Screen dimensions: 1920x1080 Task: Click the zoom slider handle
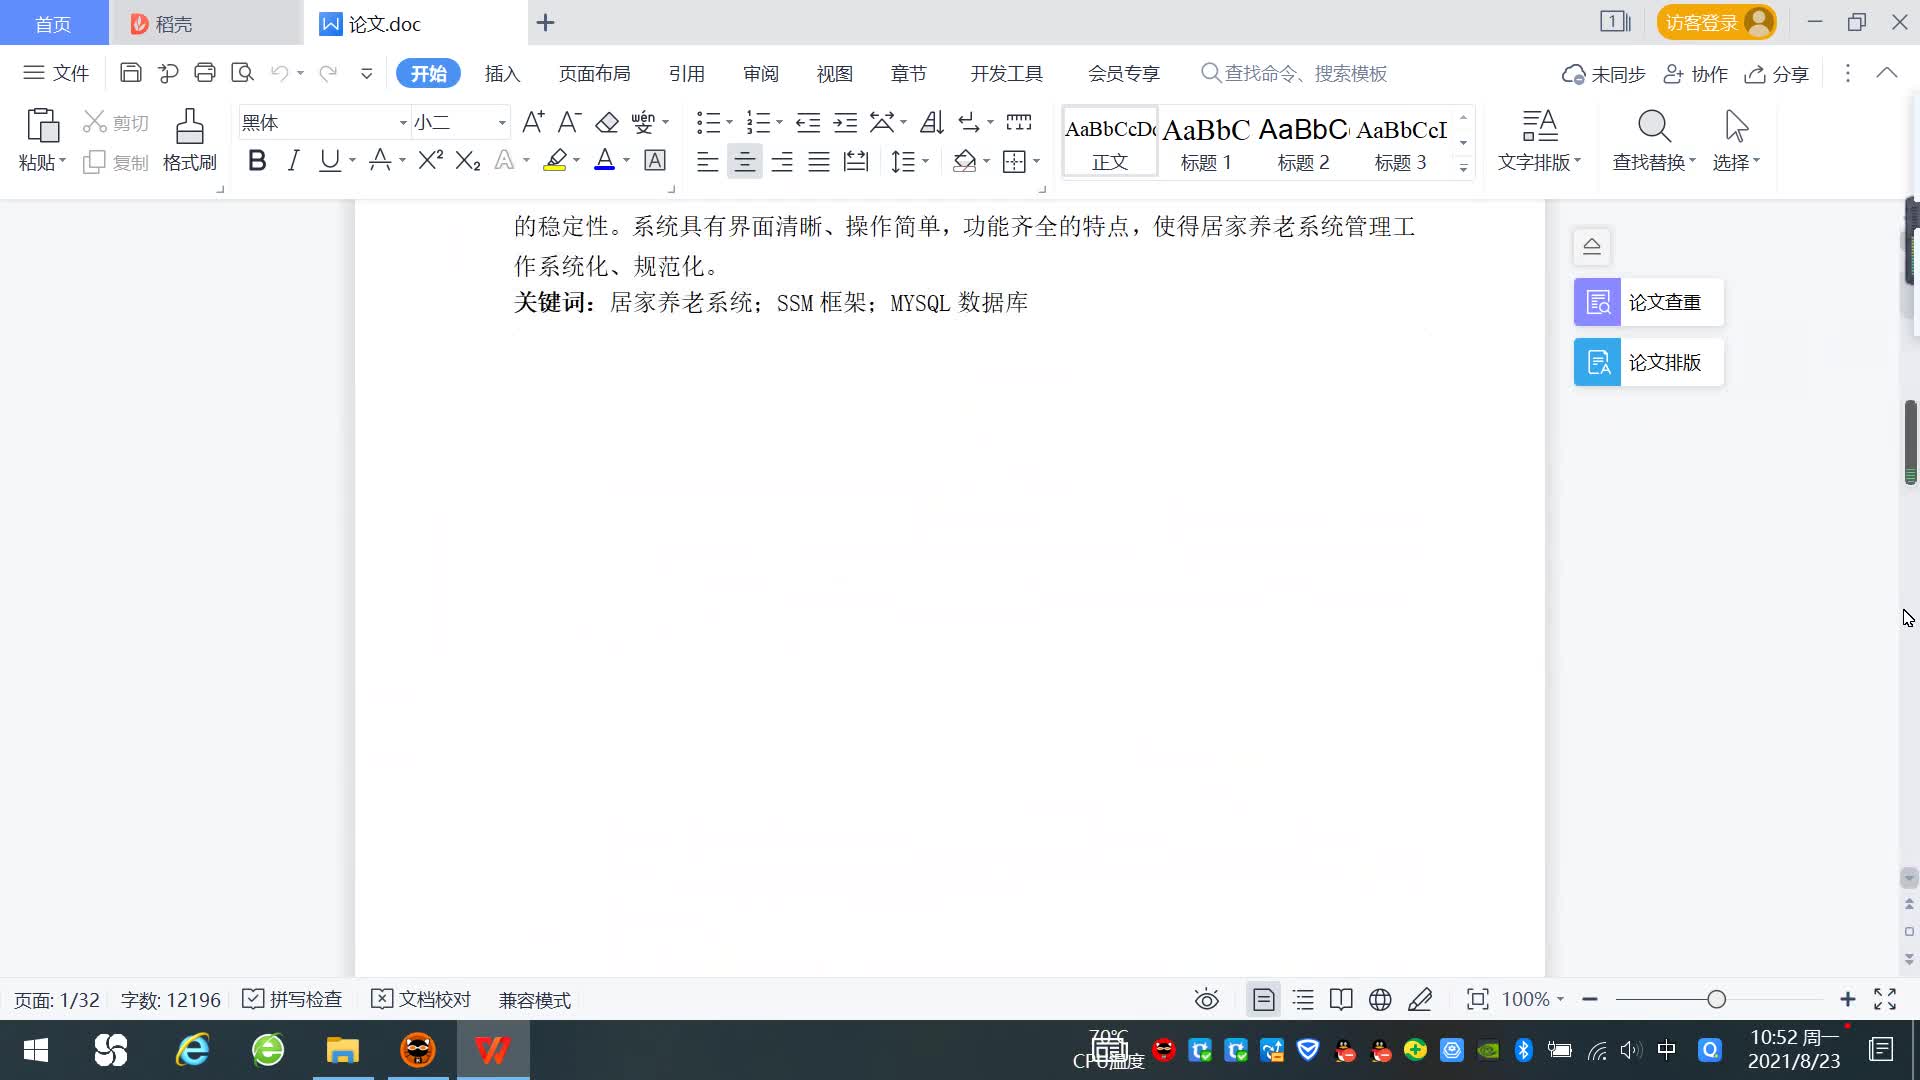coord(1716,999)
